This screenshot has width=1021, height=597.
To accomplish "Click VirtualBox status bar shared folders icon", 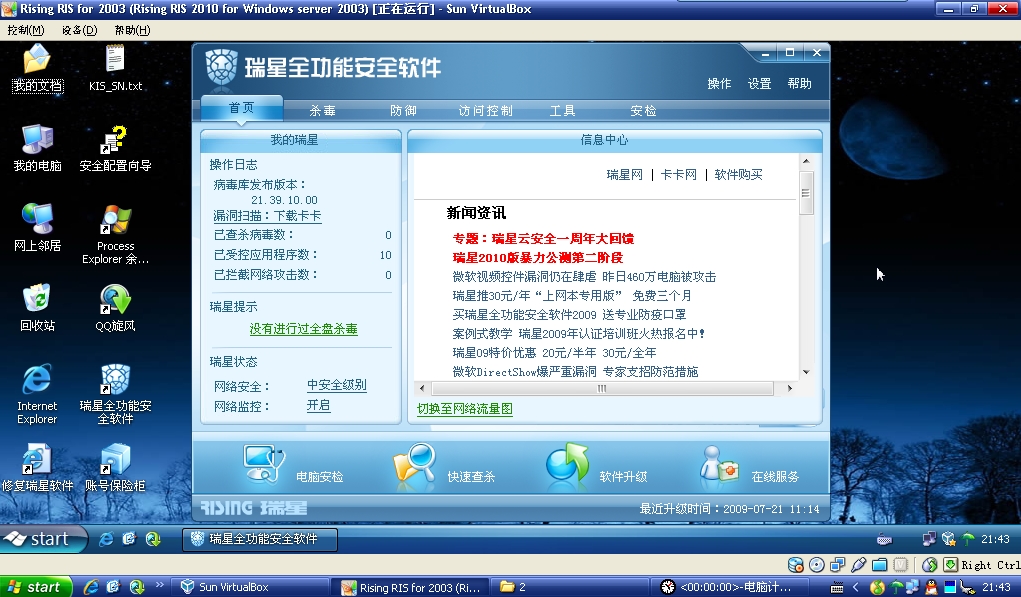I will [x=879, y=565].
